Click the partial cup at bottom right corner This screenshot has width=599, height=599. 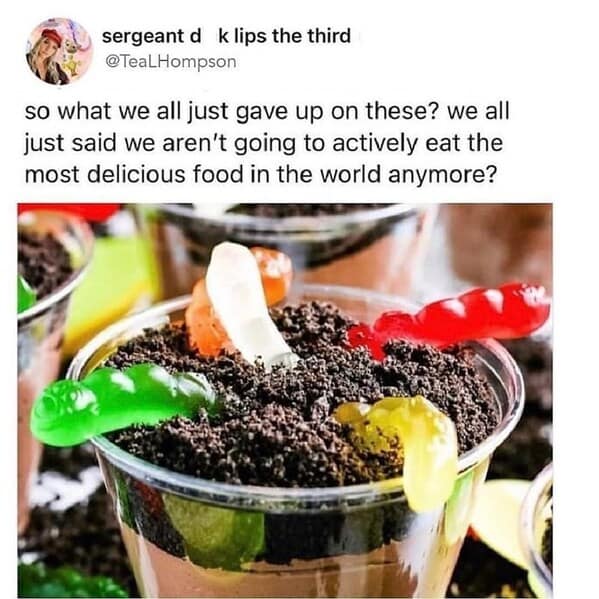point(538,535)
